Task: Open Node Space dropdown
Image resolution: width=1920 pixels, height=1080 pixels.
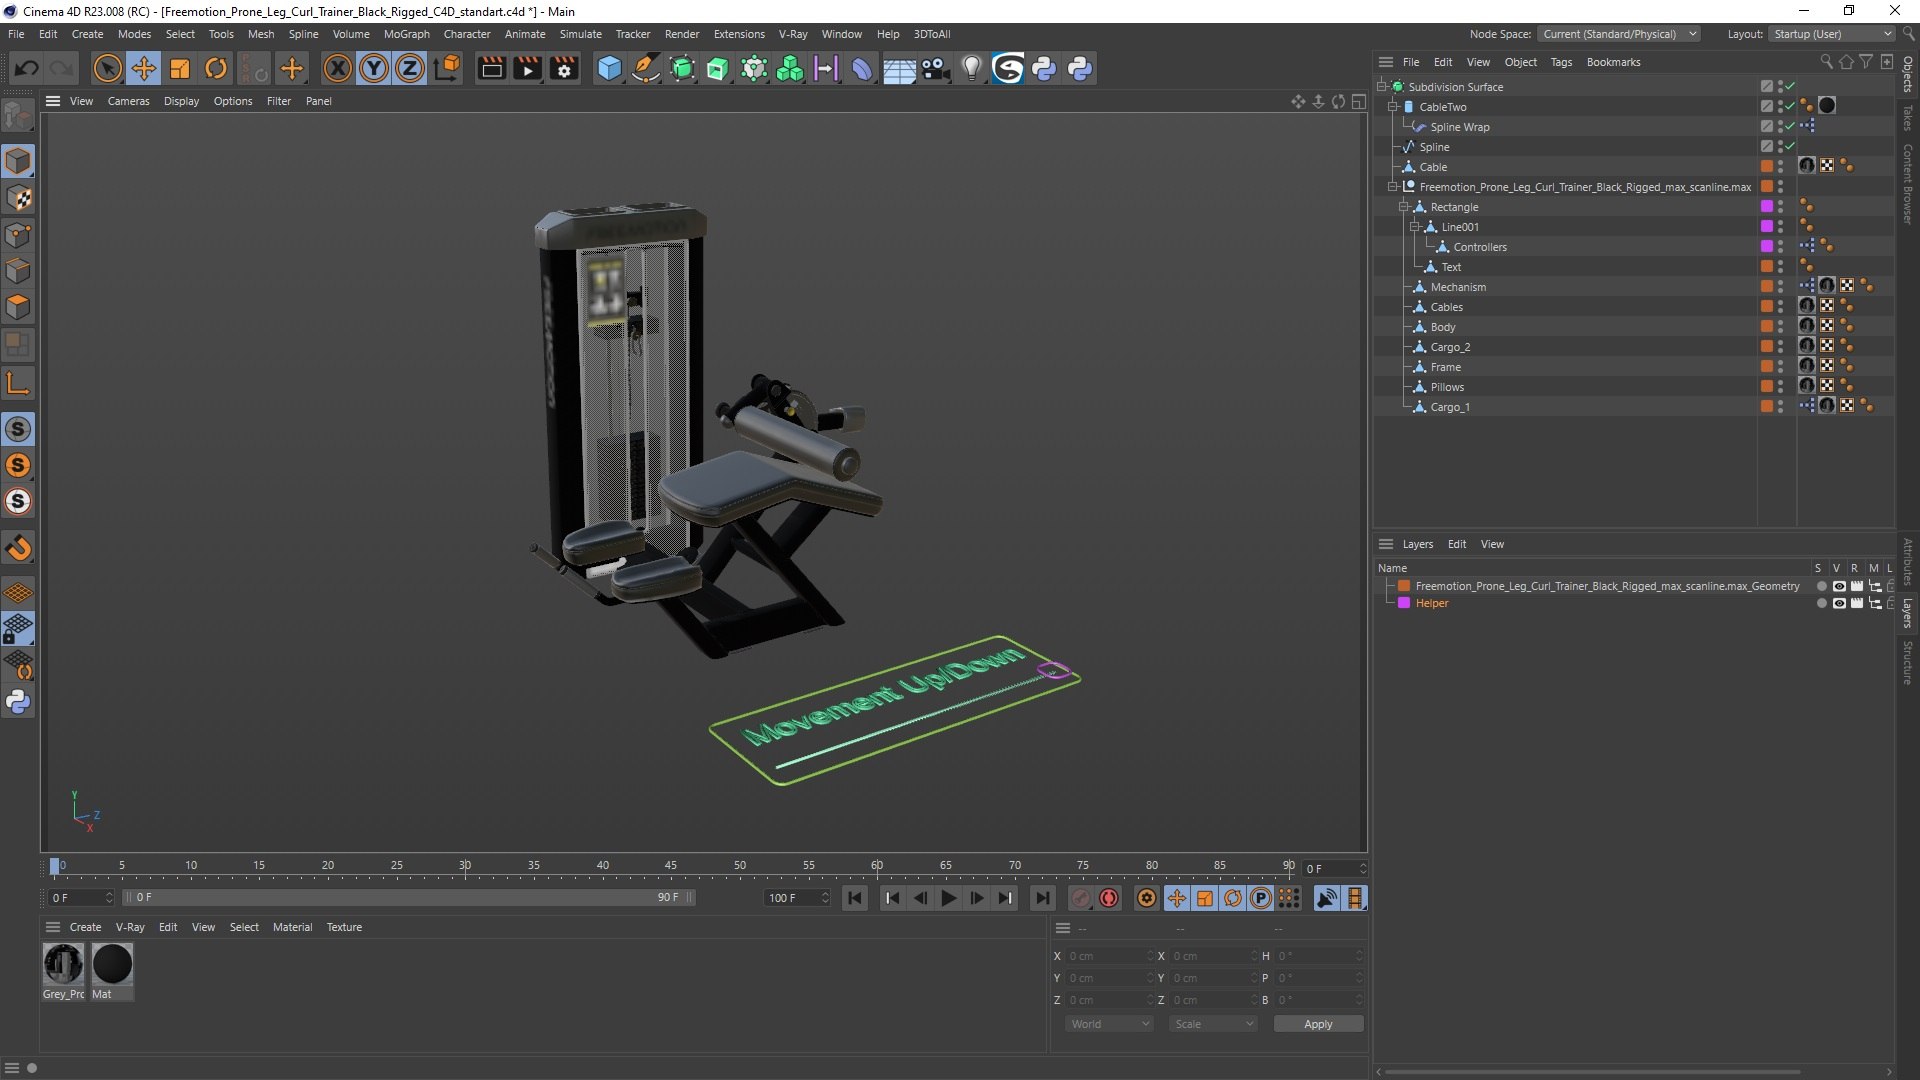Action: click(1618, 34)
